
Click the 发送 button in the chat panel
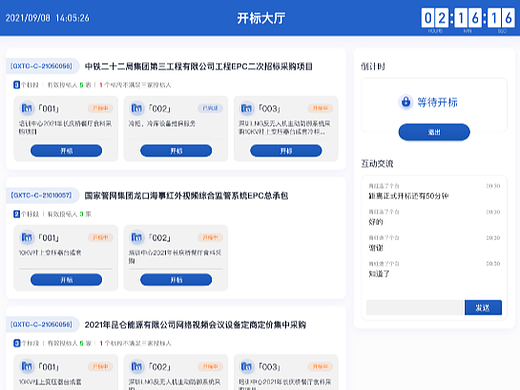coord(483,307)
